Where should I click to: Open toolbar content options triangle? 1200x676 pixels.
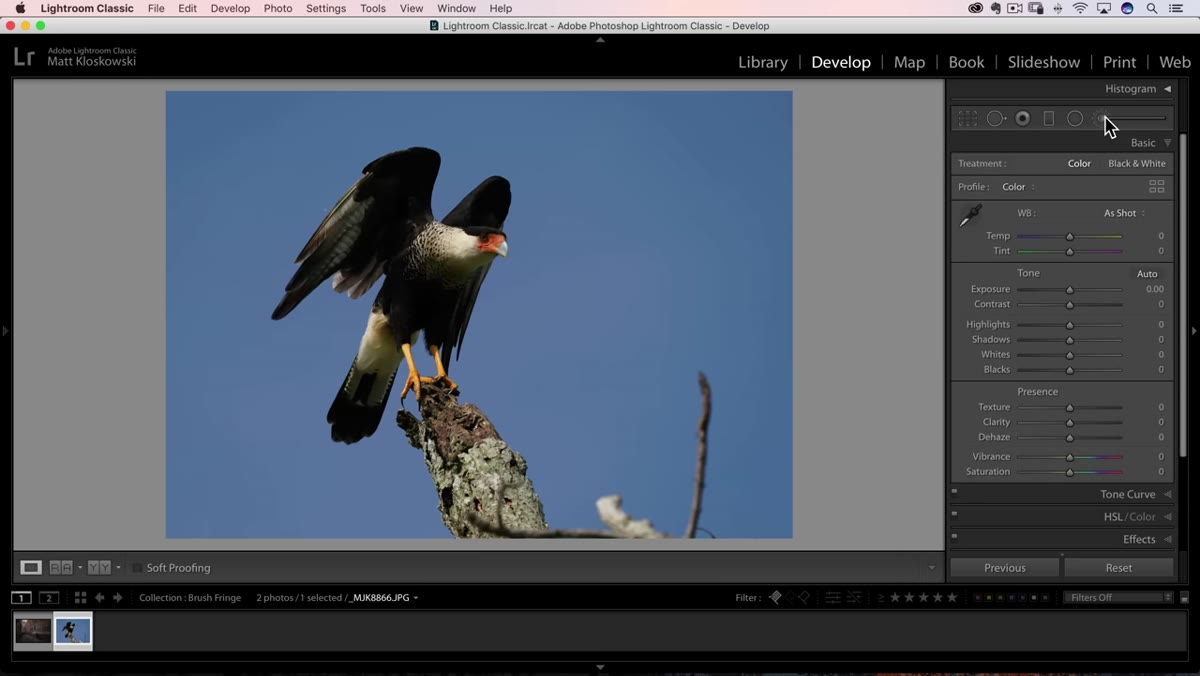(931, 568)
